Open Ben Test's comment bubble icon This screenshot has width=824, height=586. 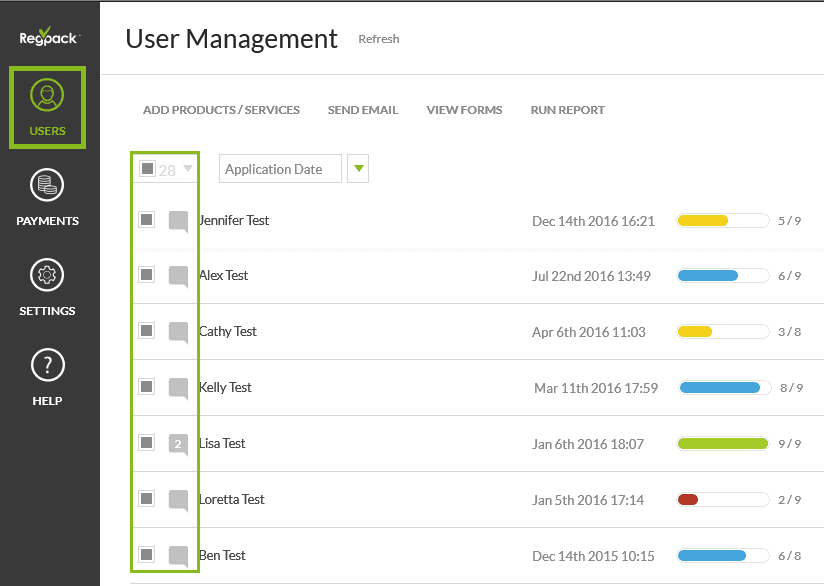[178, 556]
